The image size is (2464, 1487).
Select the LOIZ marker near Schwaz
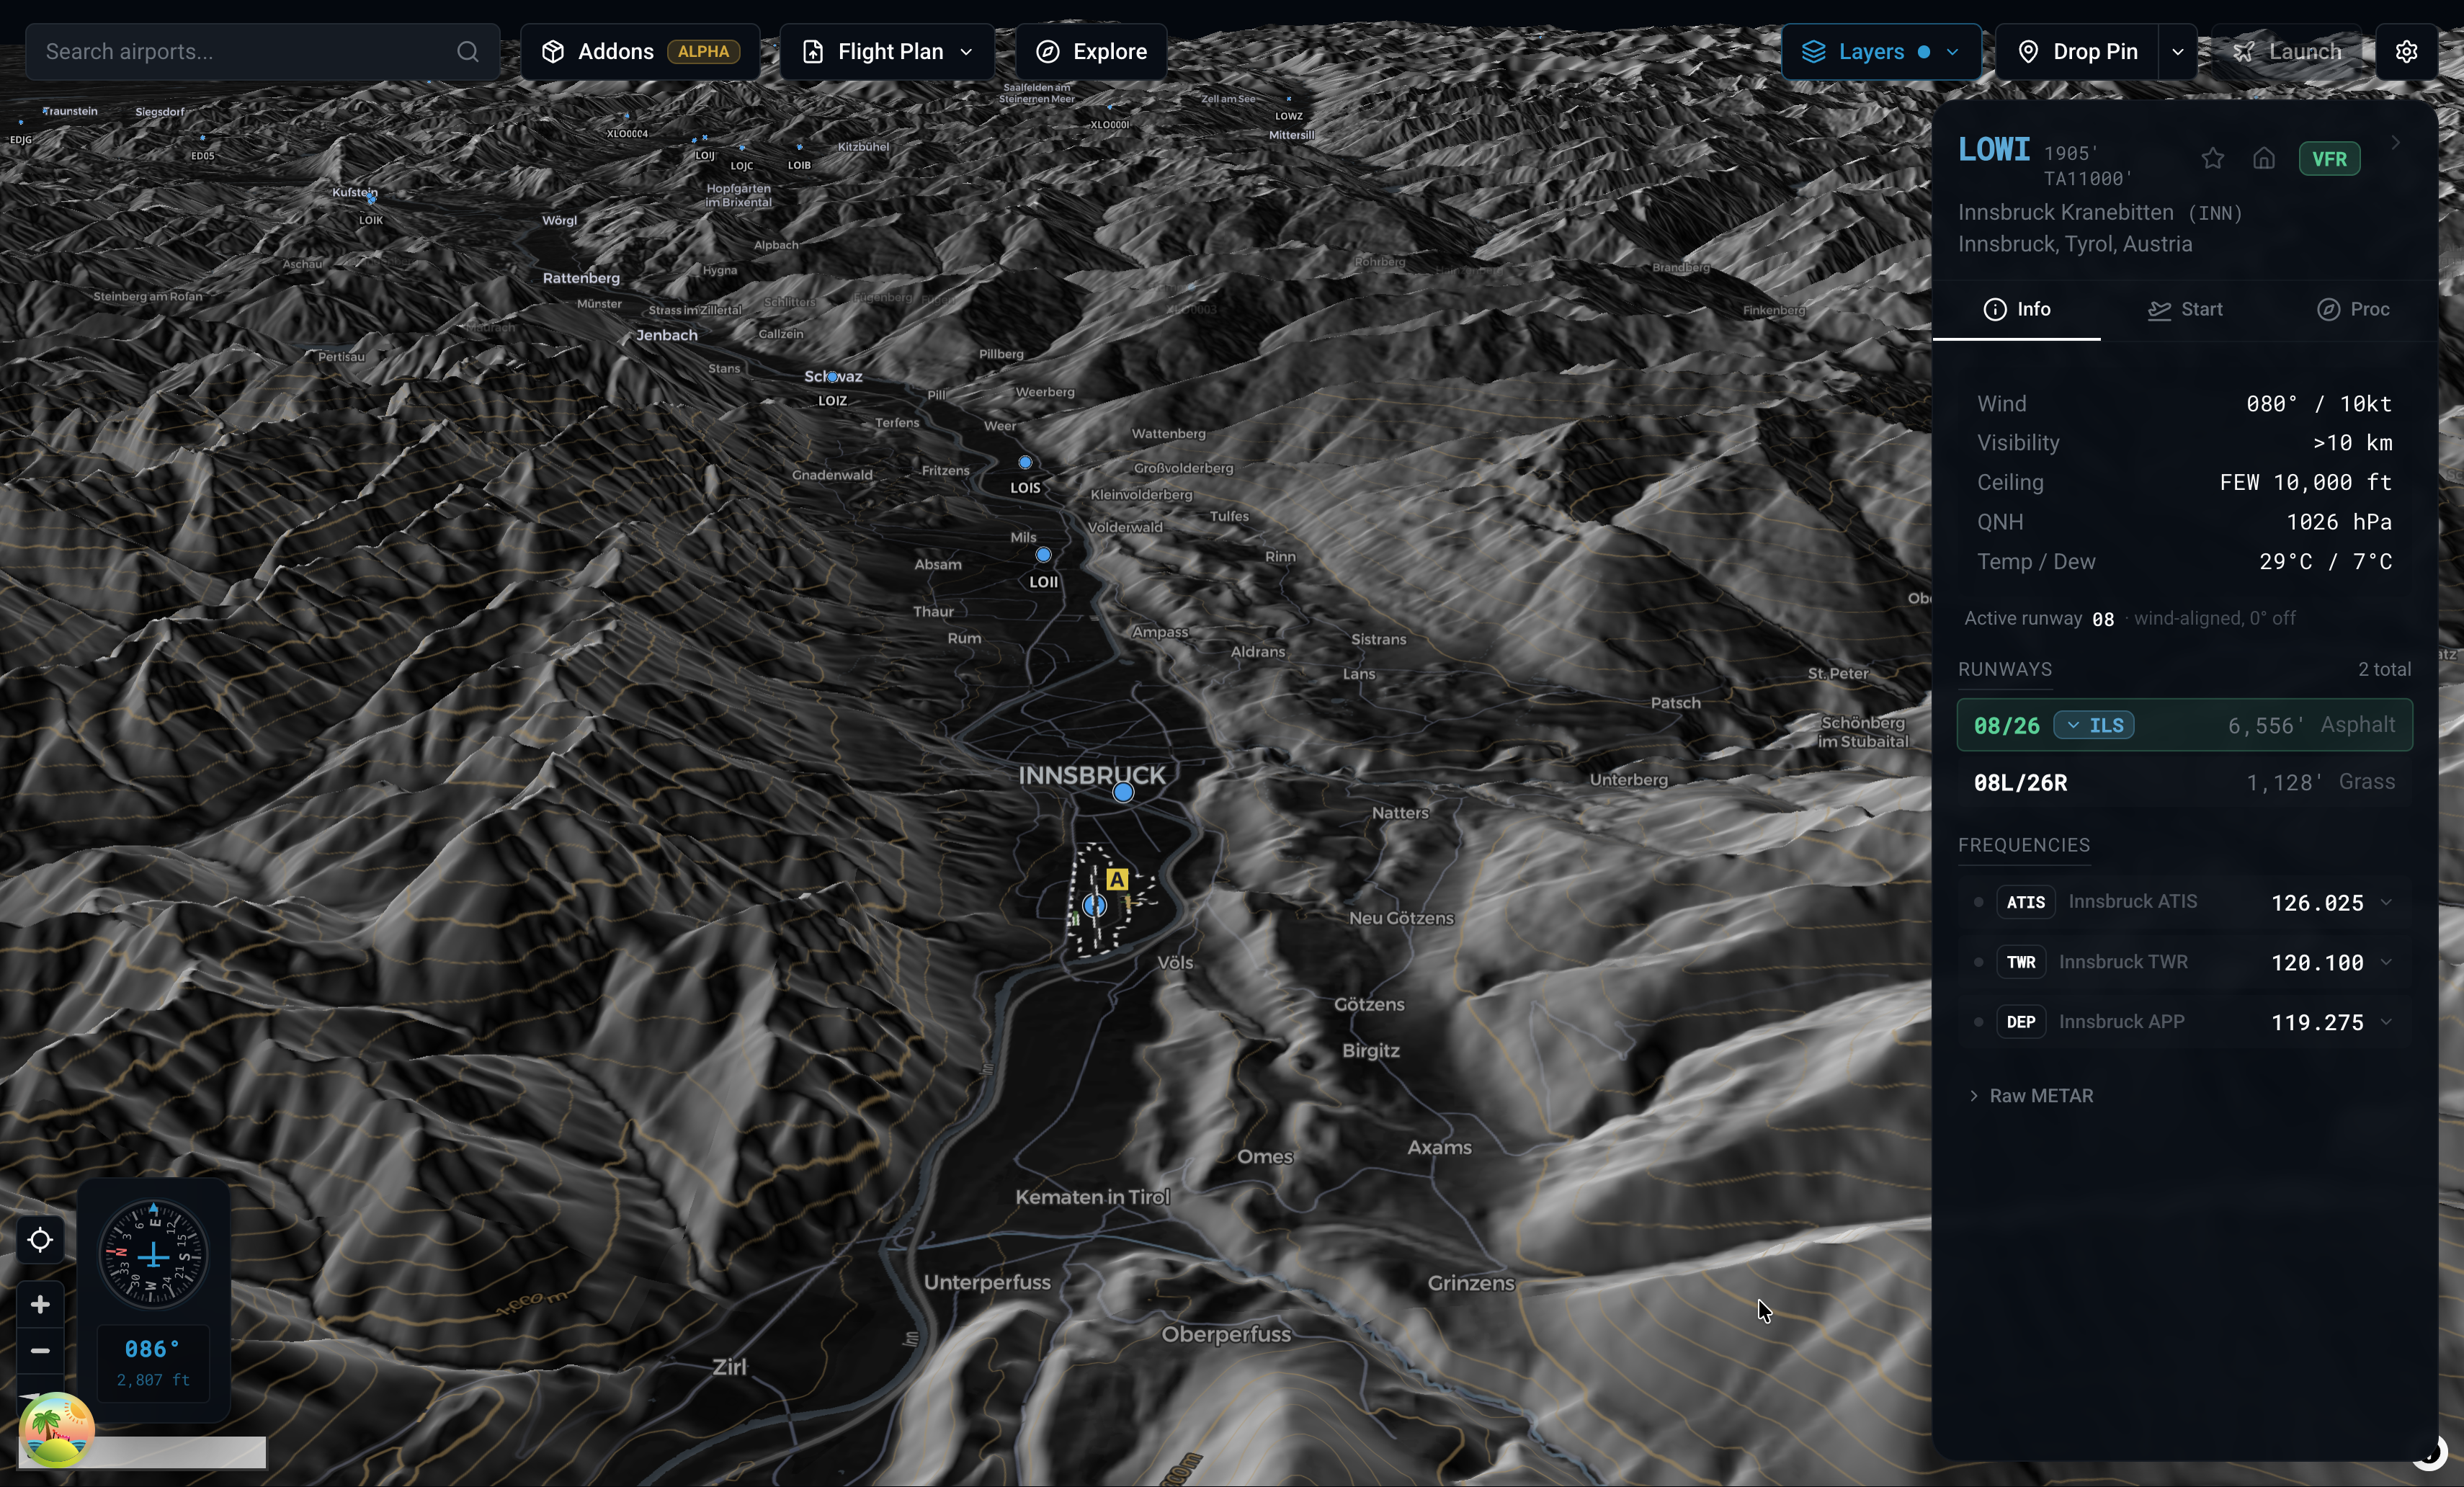coord(832,377)
